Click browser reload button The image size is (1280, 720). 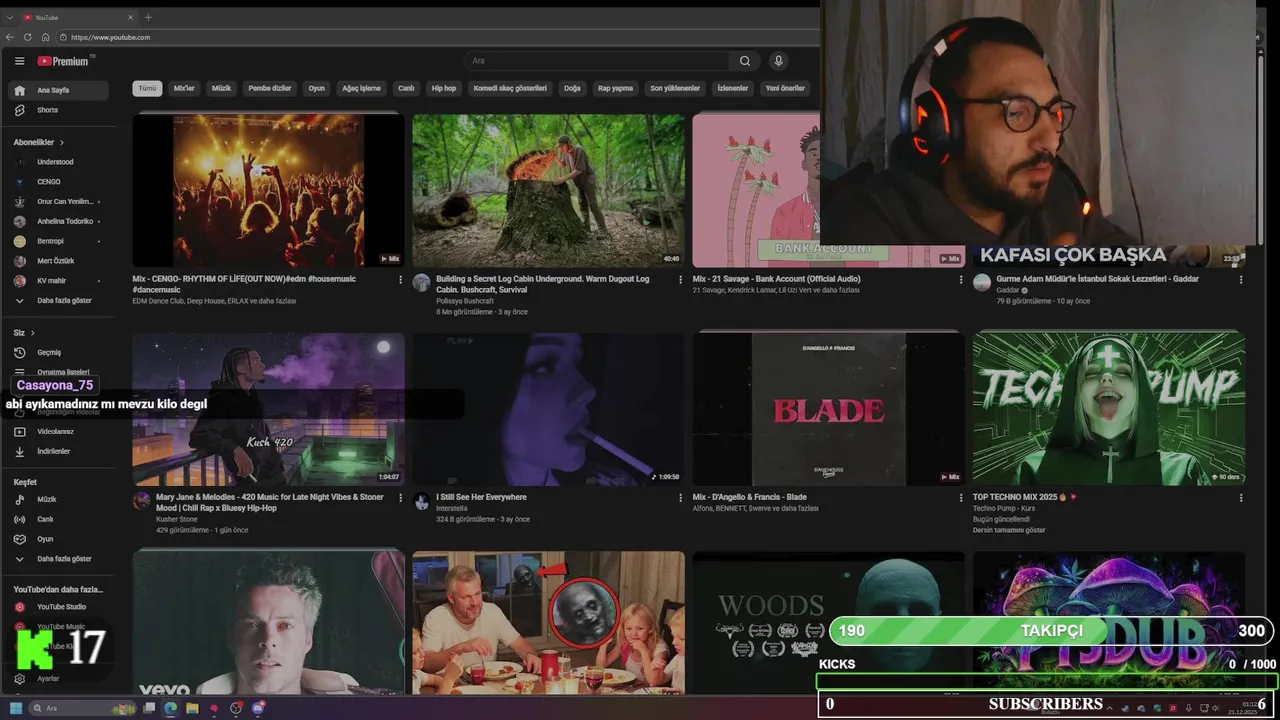(27, 37)
